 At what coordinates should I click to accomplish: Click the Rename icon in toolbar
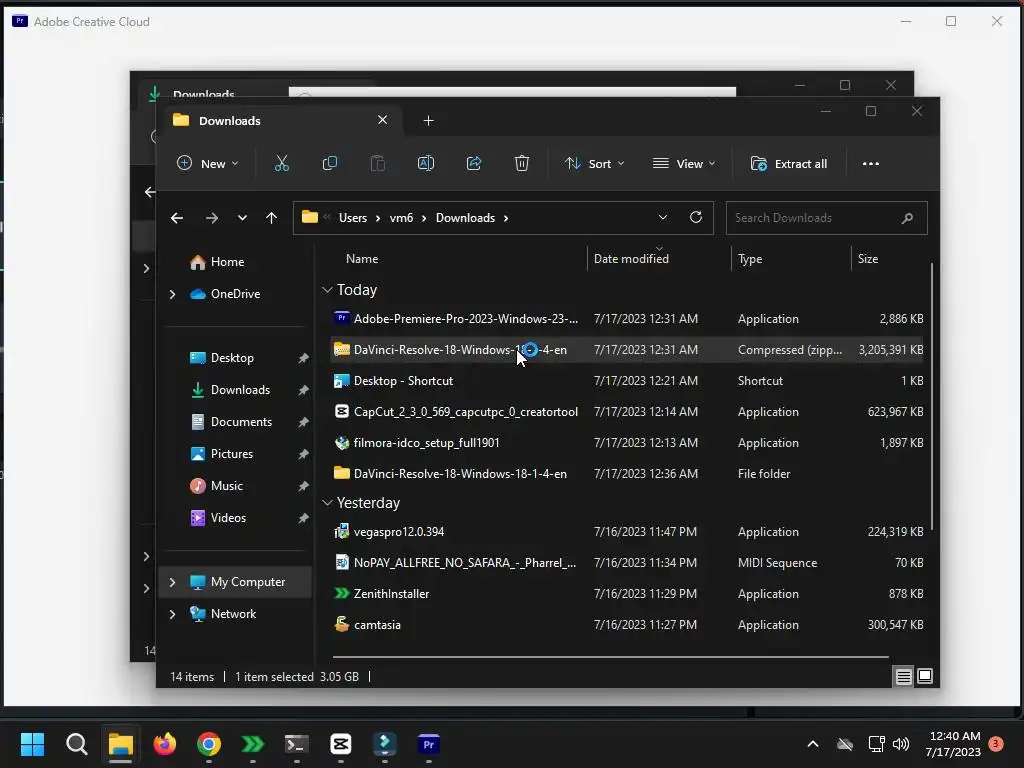426,163
